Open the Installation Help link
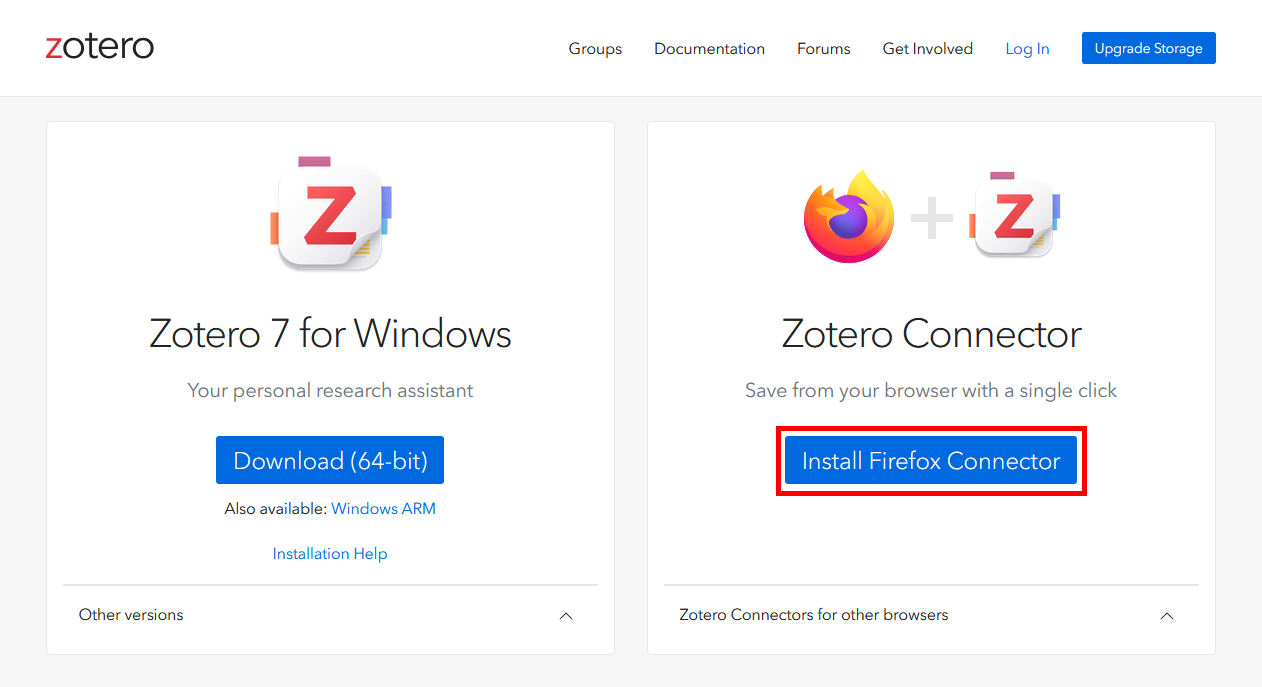The width and height of the screenshot is (1262, 687). pos(330,554)
